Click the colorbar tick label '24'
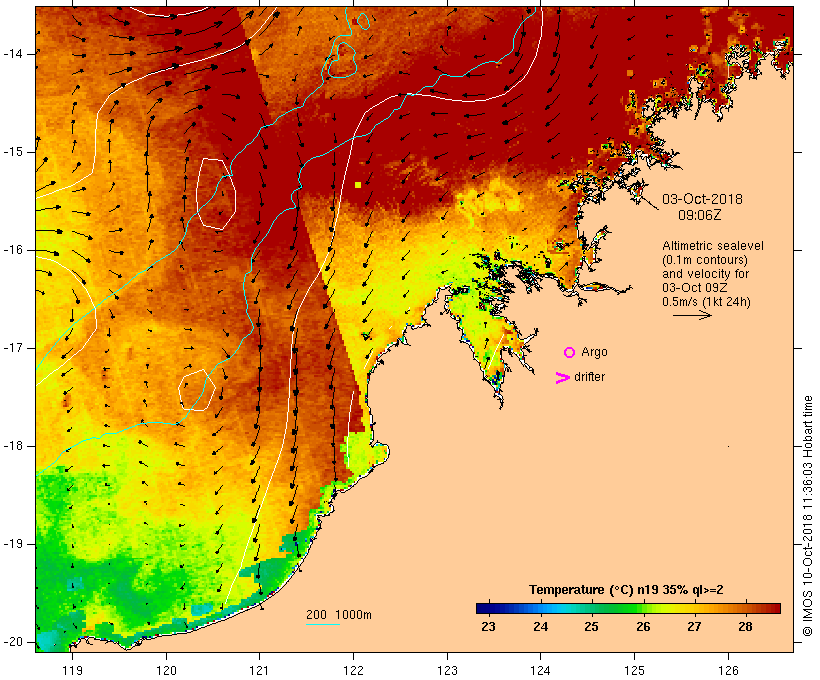 click(x=540, y=626)
